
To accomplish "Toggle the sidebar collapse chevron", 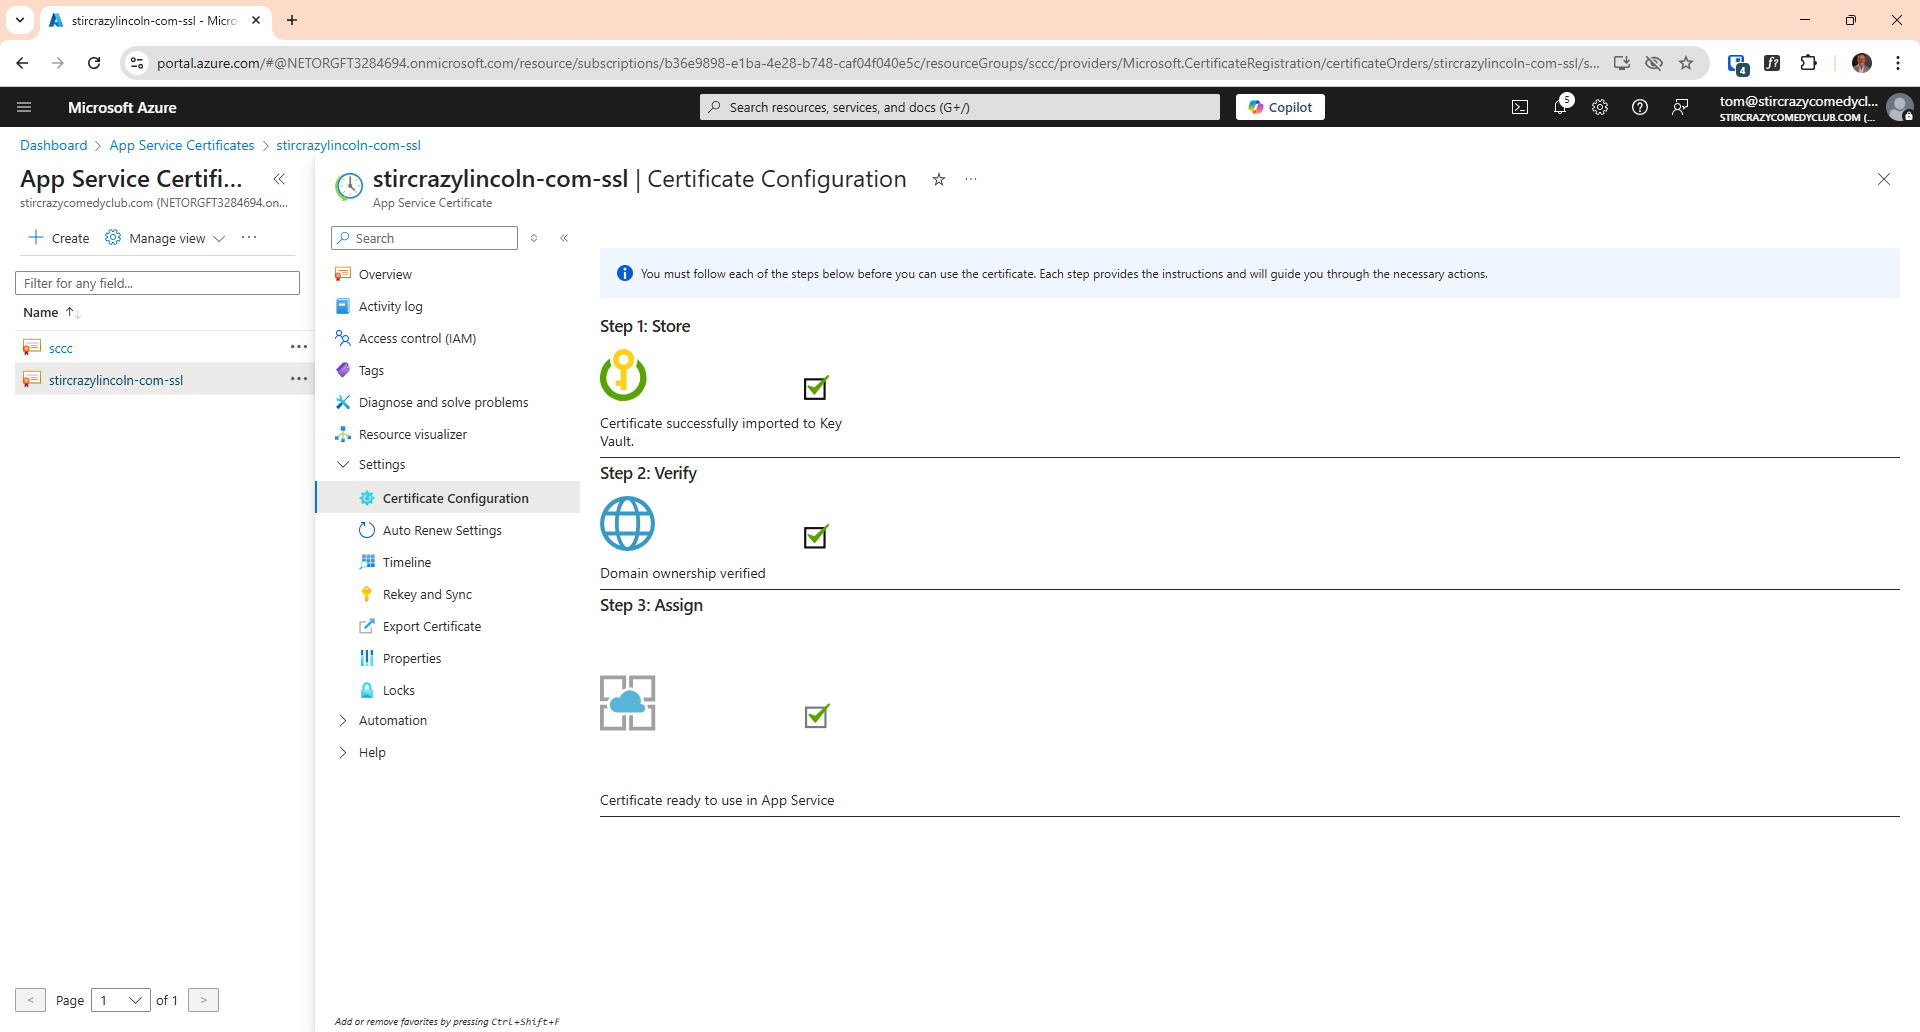I will click(x=565, y=238).
